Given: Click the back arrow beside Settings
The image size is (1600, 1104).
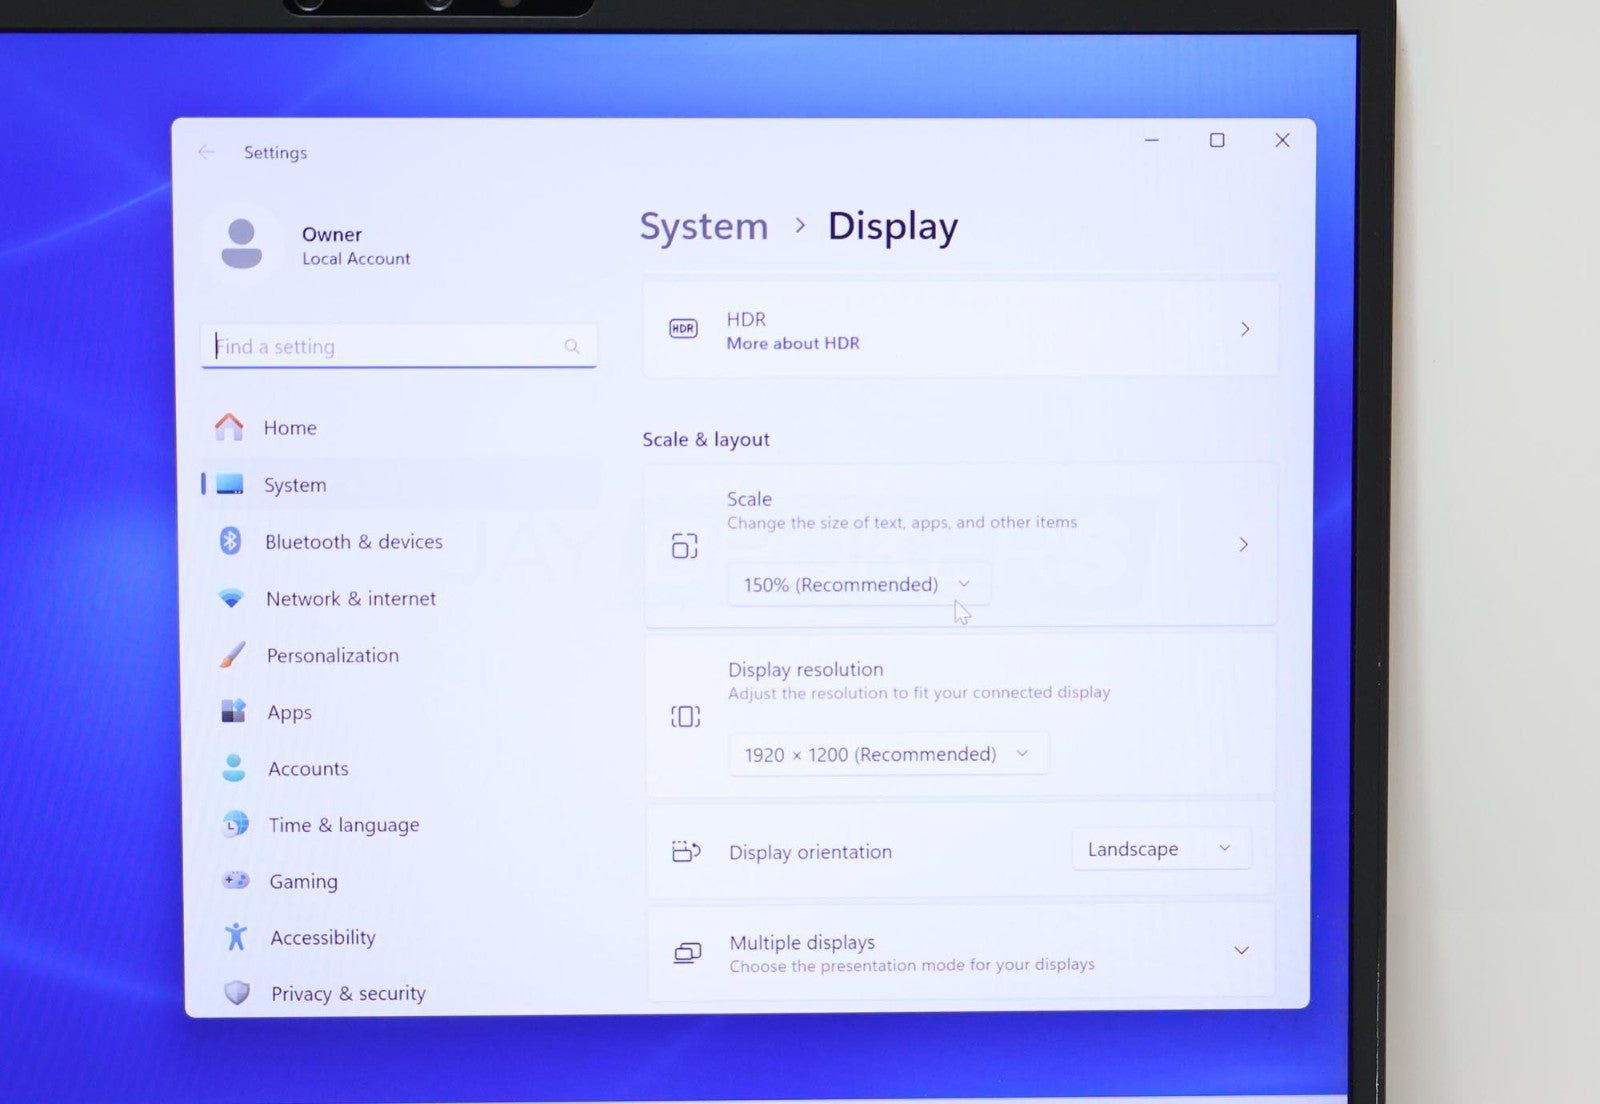Looking at the screenshot, I should pos(207,152).
